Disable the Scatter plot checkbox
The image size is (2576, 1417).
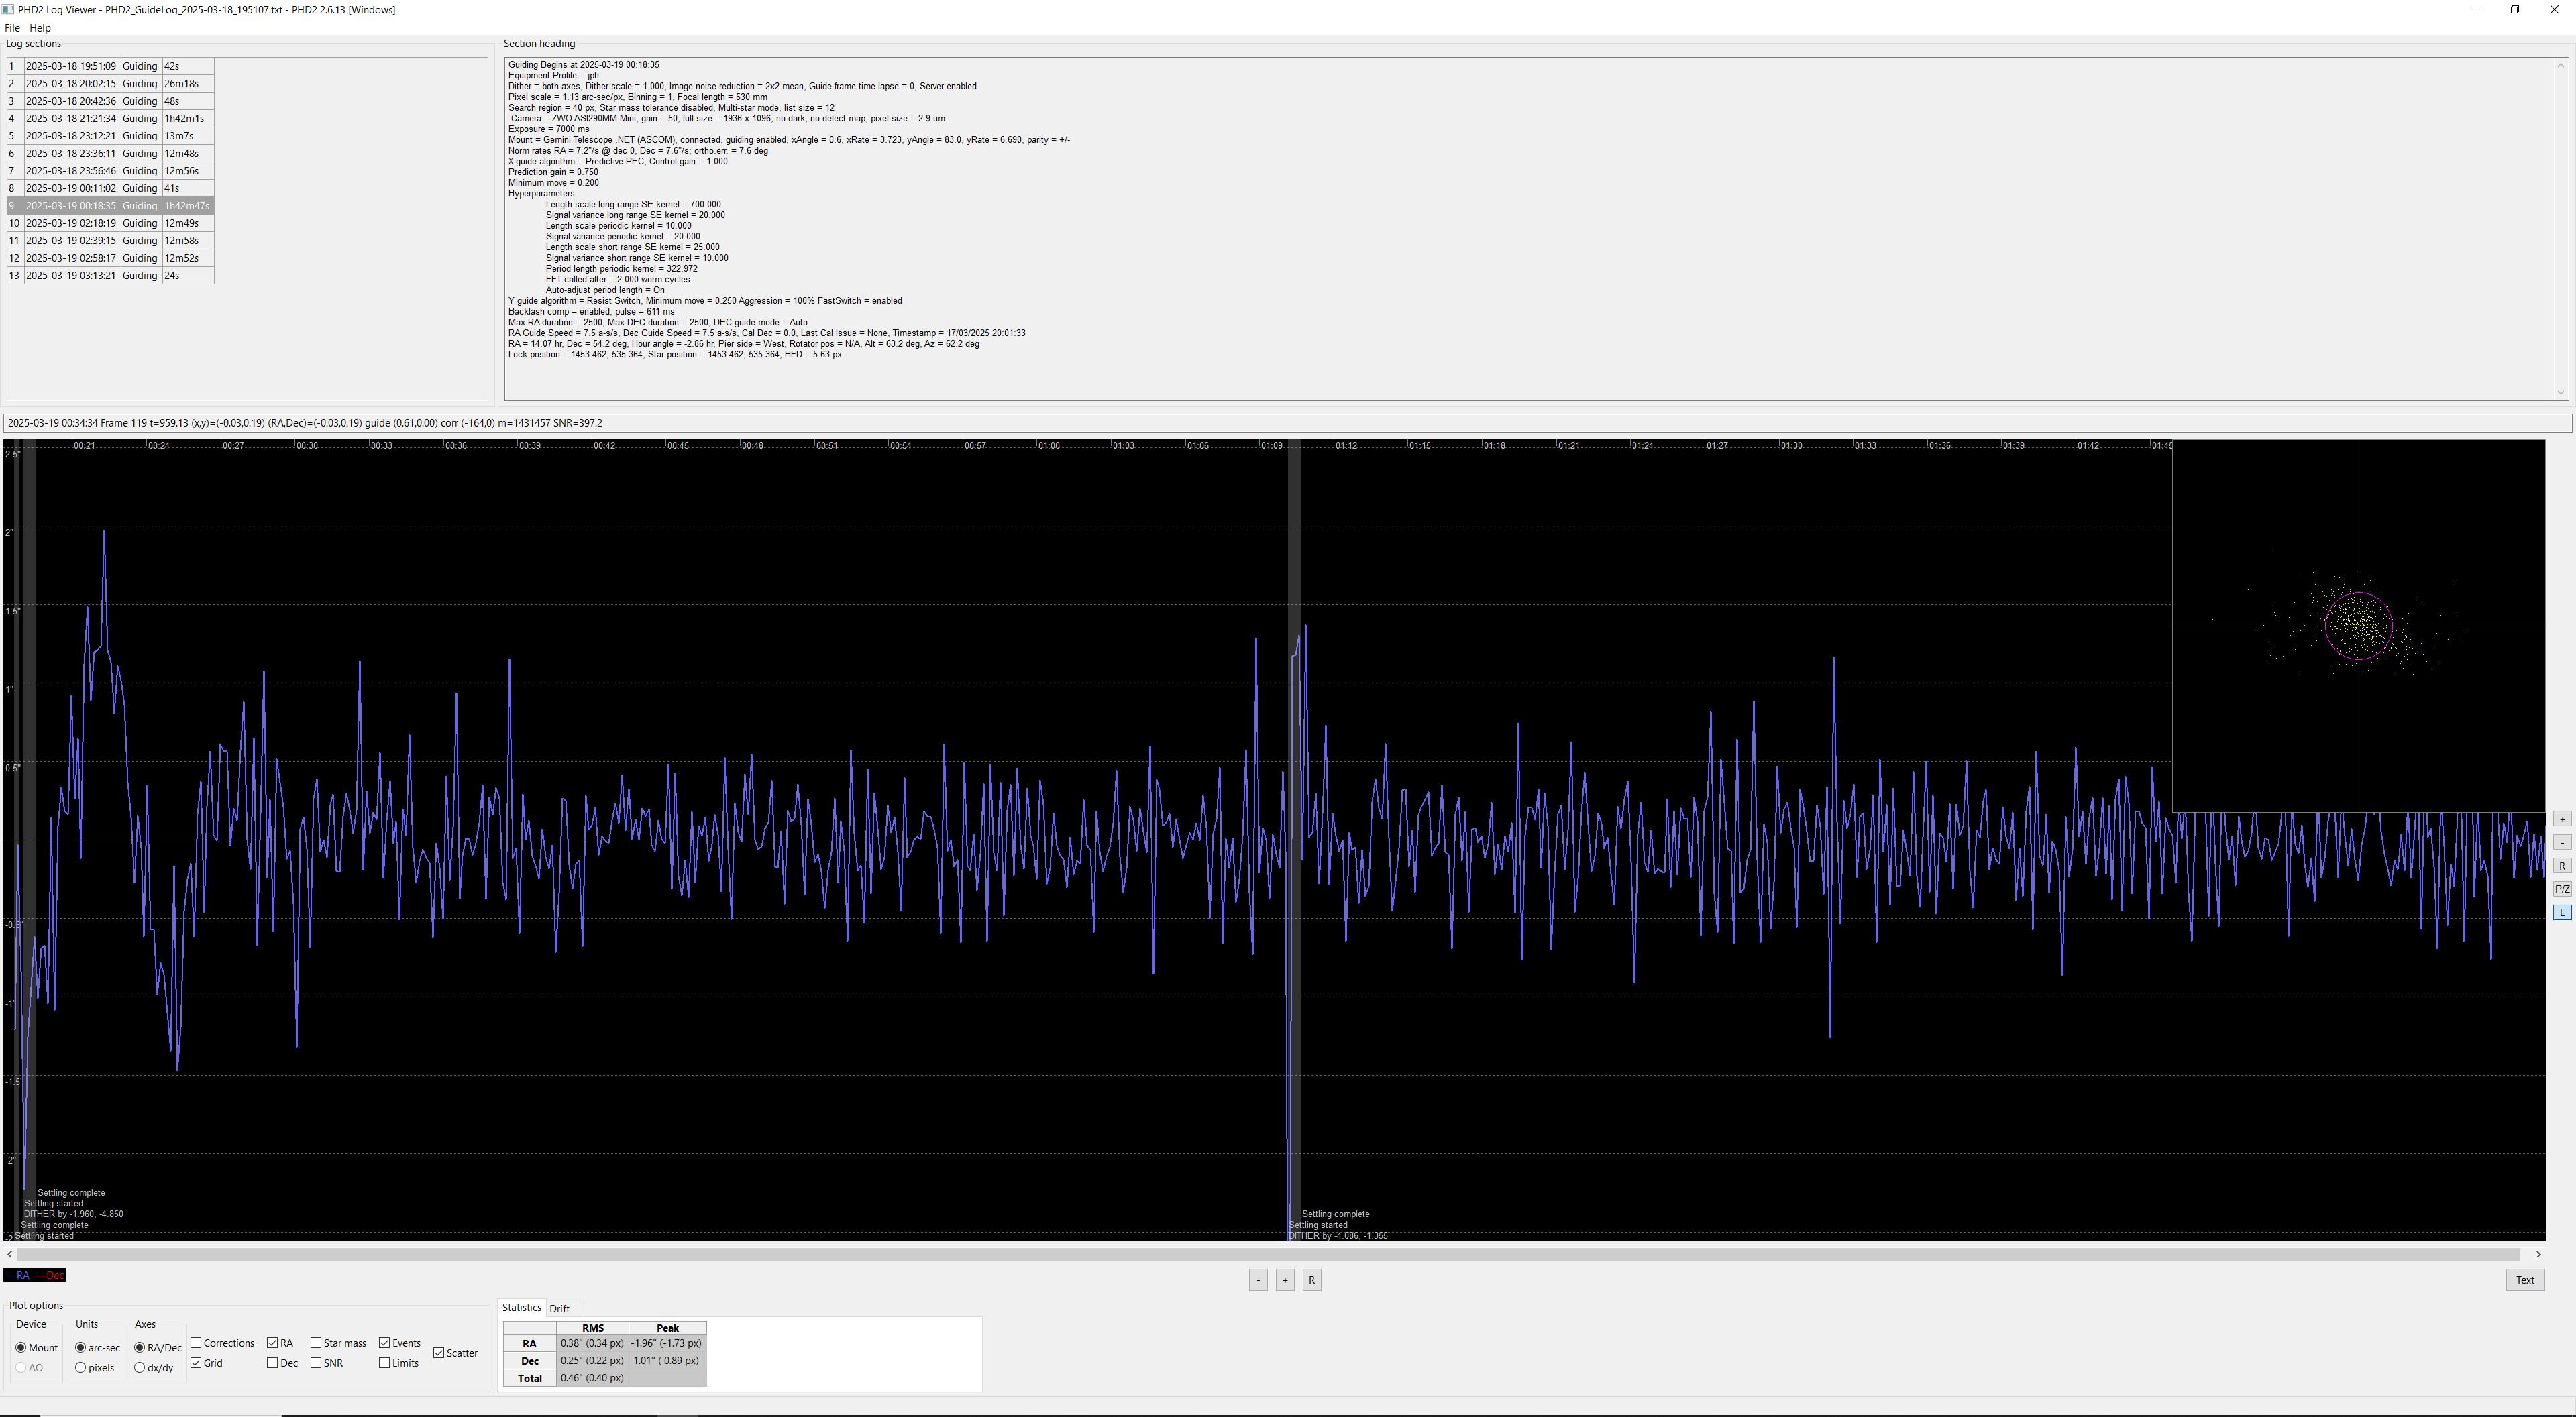point(439,1353)
